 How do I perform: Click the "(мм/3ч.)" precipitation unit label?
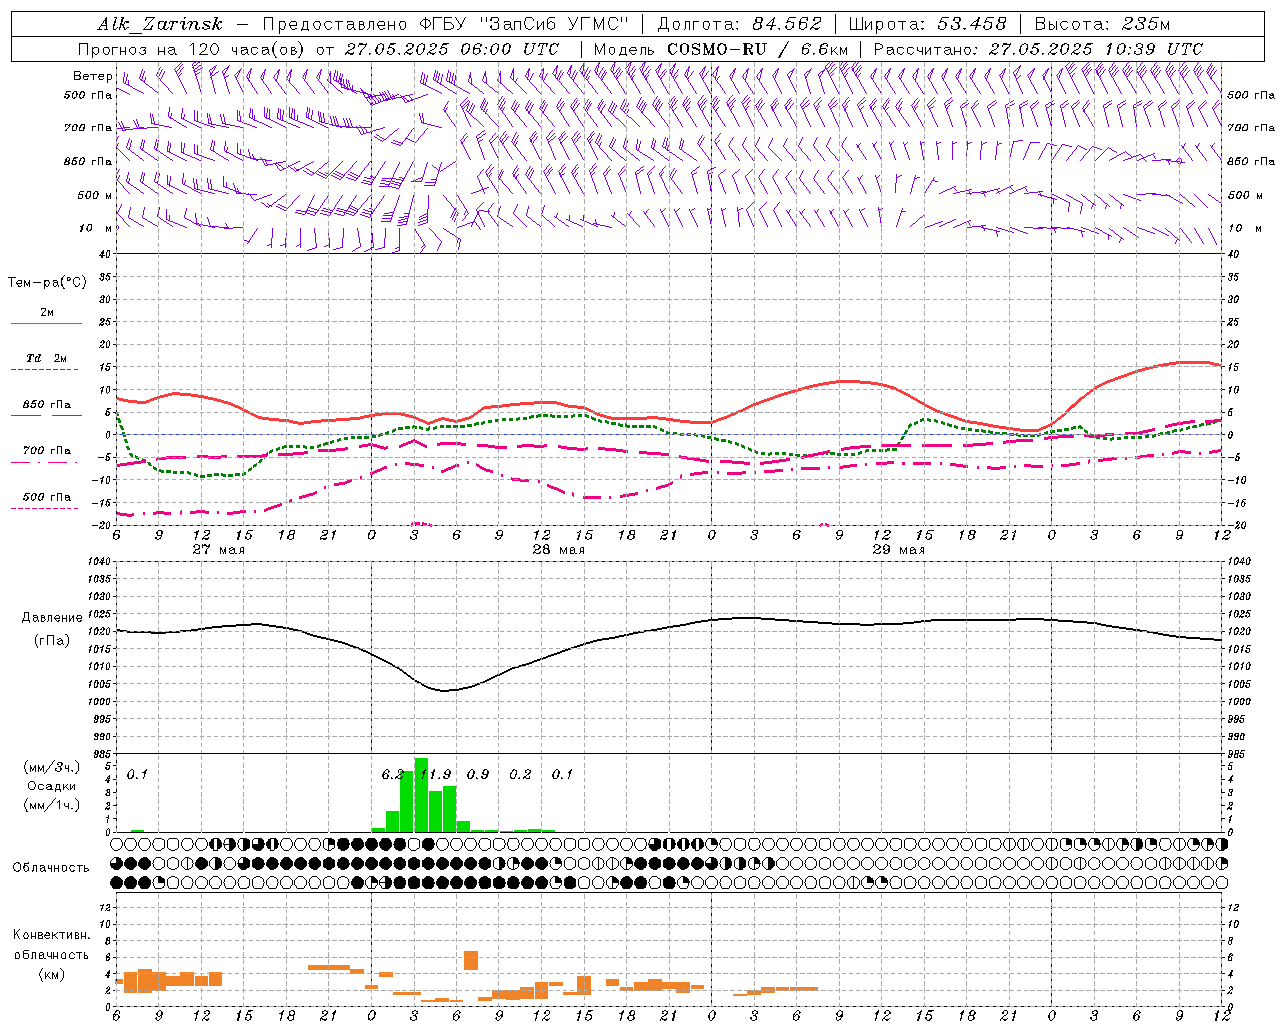(x=52, y=767)
